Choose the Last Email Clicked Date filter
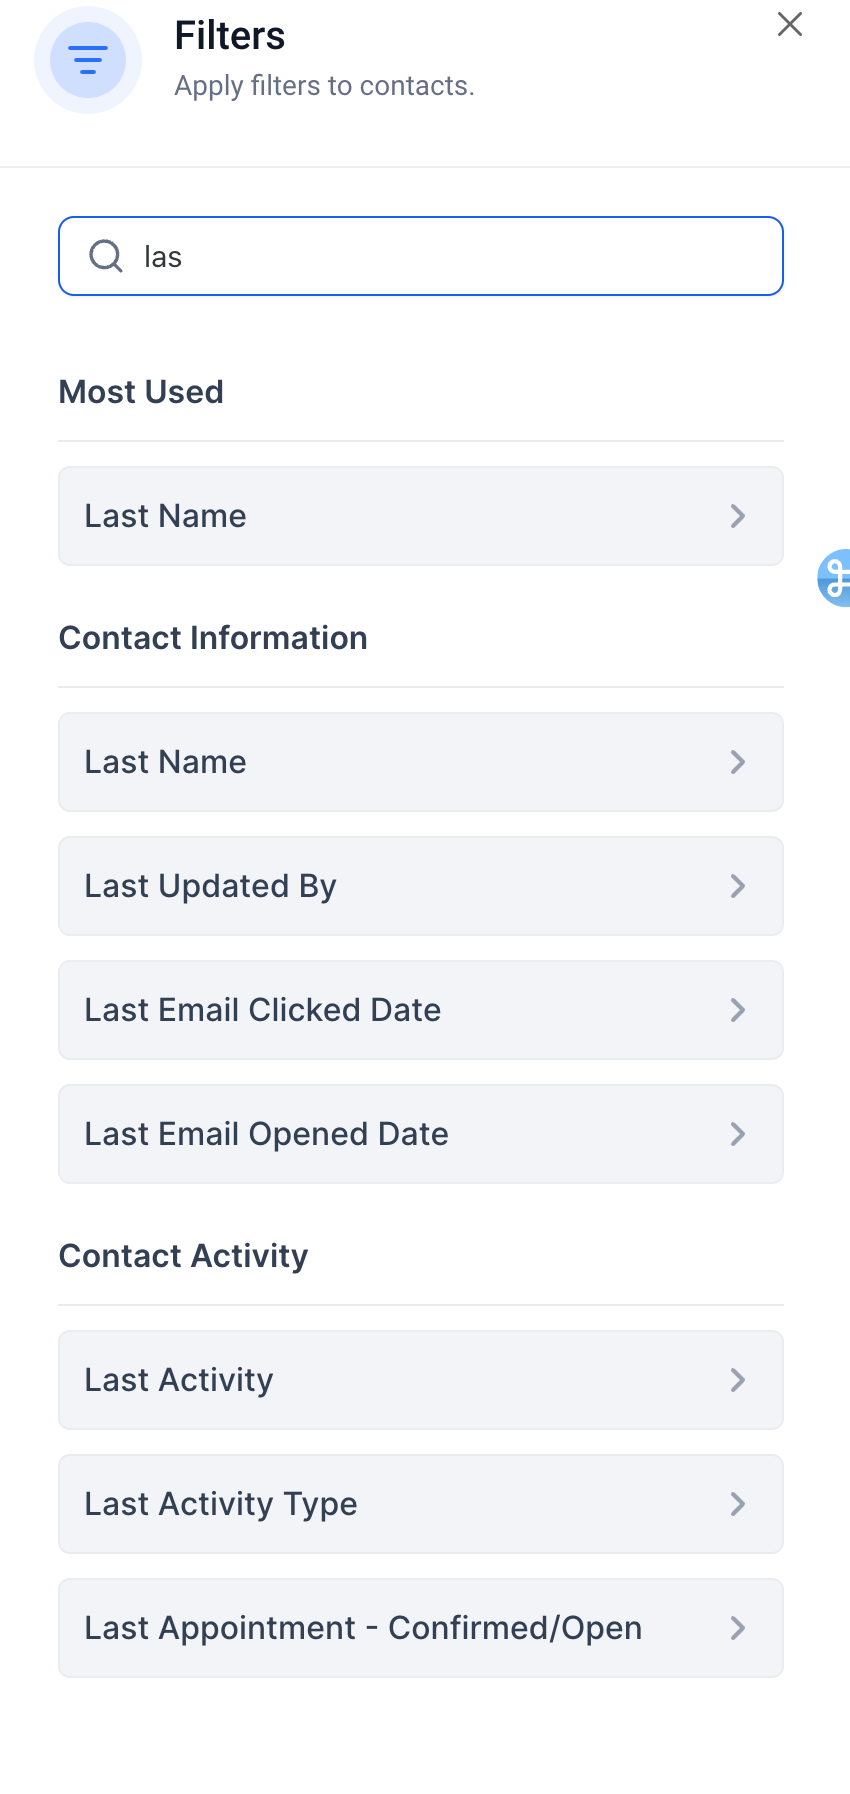 coord(400,1010)
